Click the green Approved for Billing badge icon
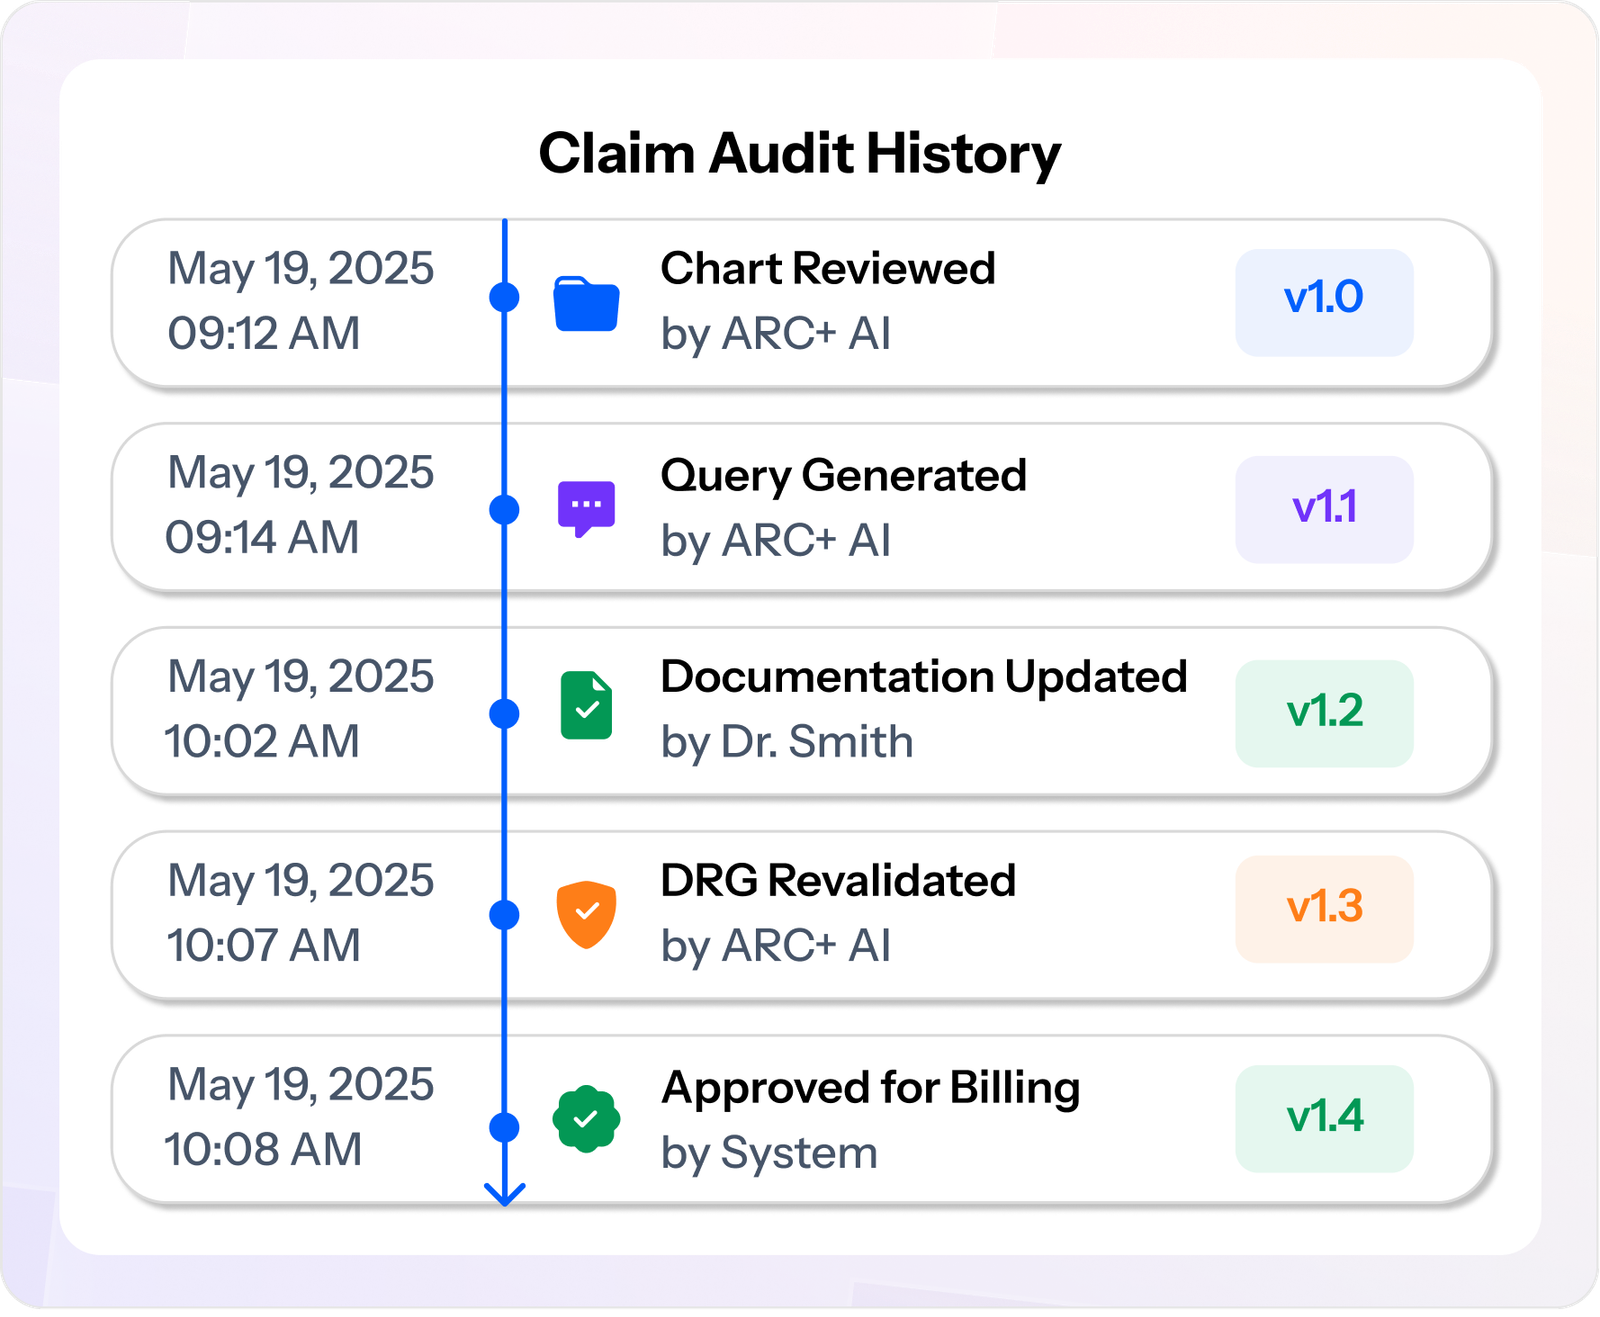 click(586, 1119)
